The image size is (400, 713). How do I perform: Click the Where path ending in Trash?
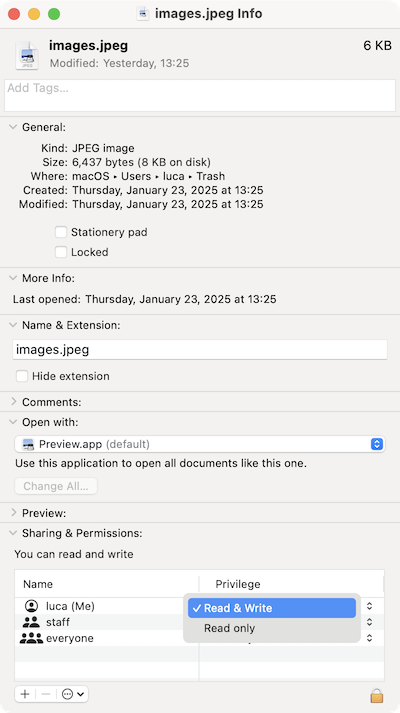click(149, 176)
